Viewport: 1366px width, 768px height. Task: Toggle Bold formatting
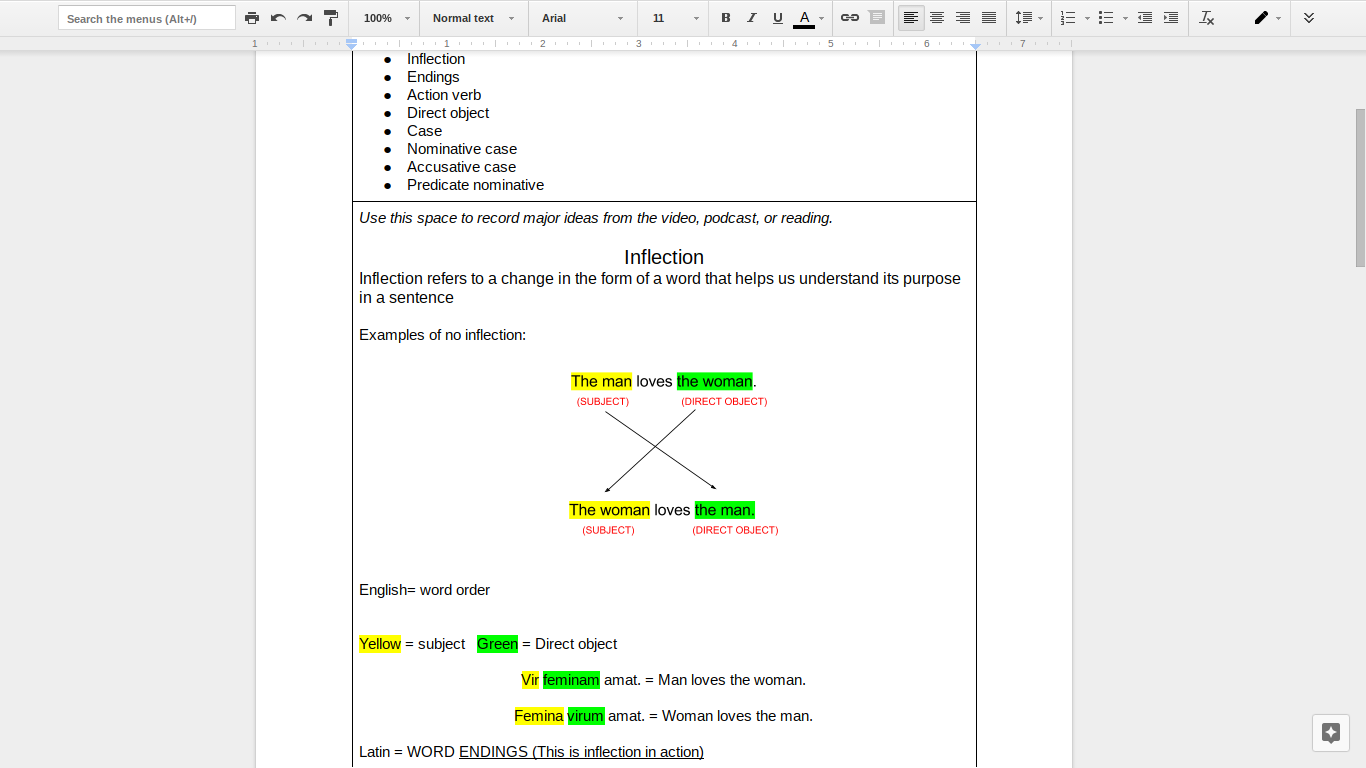pos(726,18)
